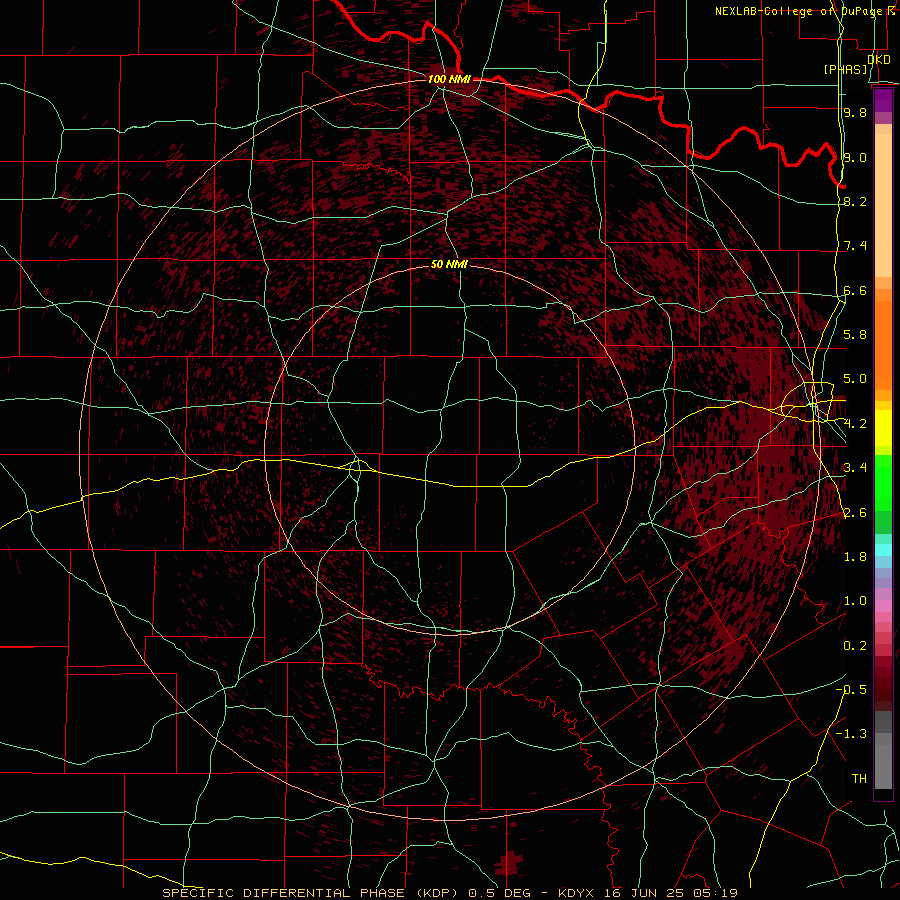Click the 3.4 value on the color scale
Image resolution: width=900 pixels, height=900 pixels.
tap(855, 468)
